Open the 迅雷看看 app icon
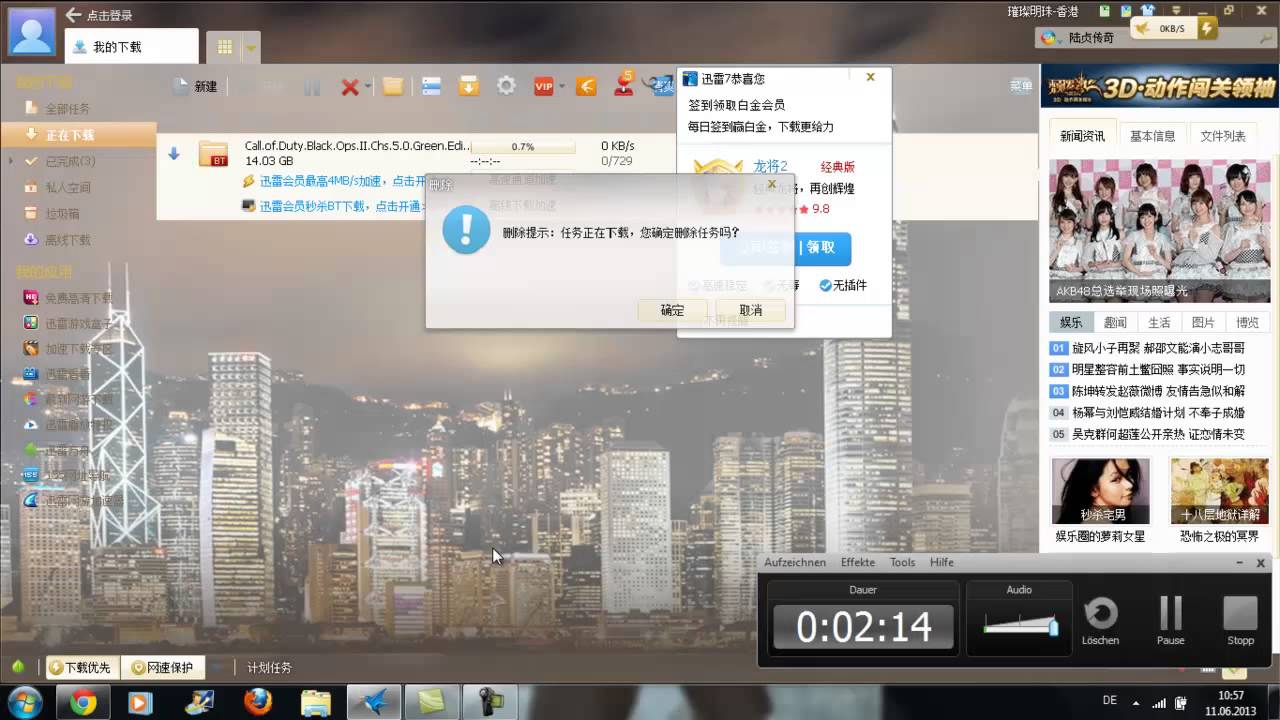The image size is (1280, 720). click(31, 374)
